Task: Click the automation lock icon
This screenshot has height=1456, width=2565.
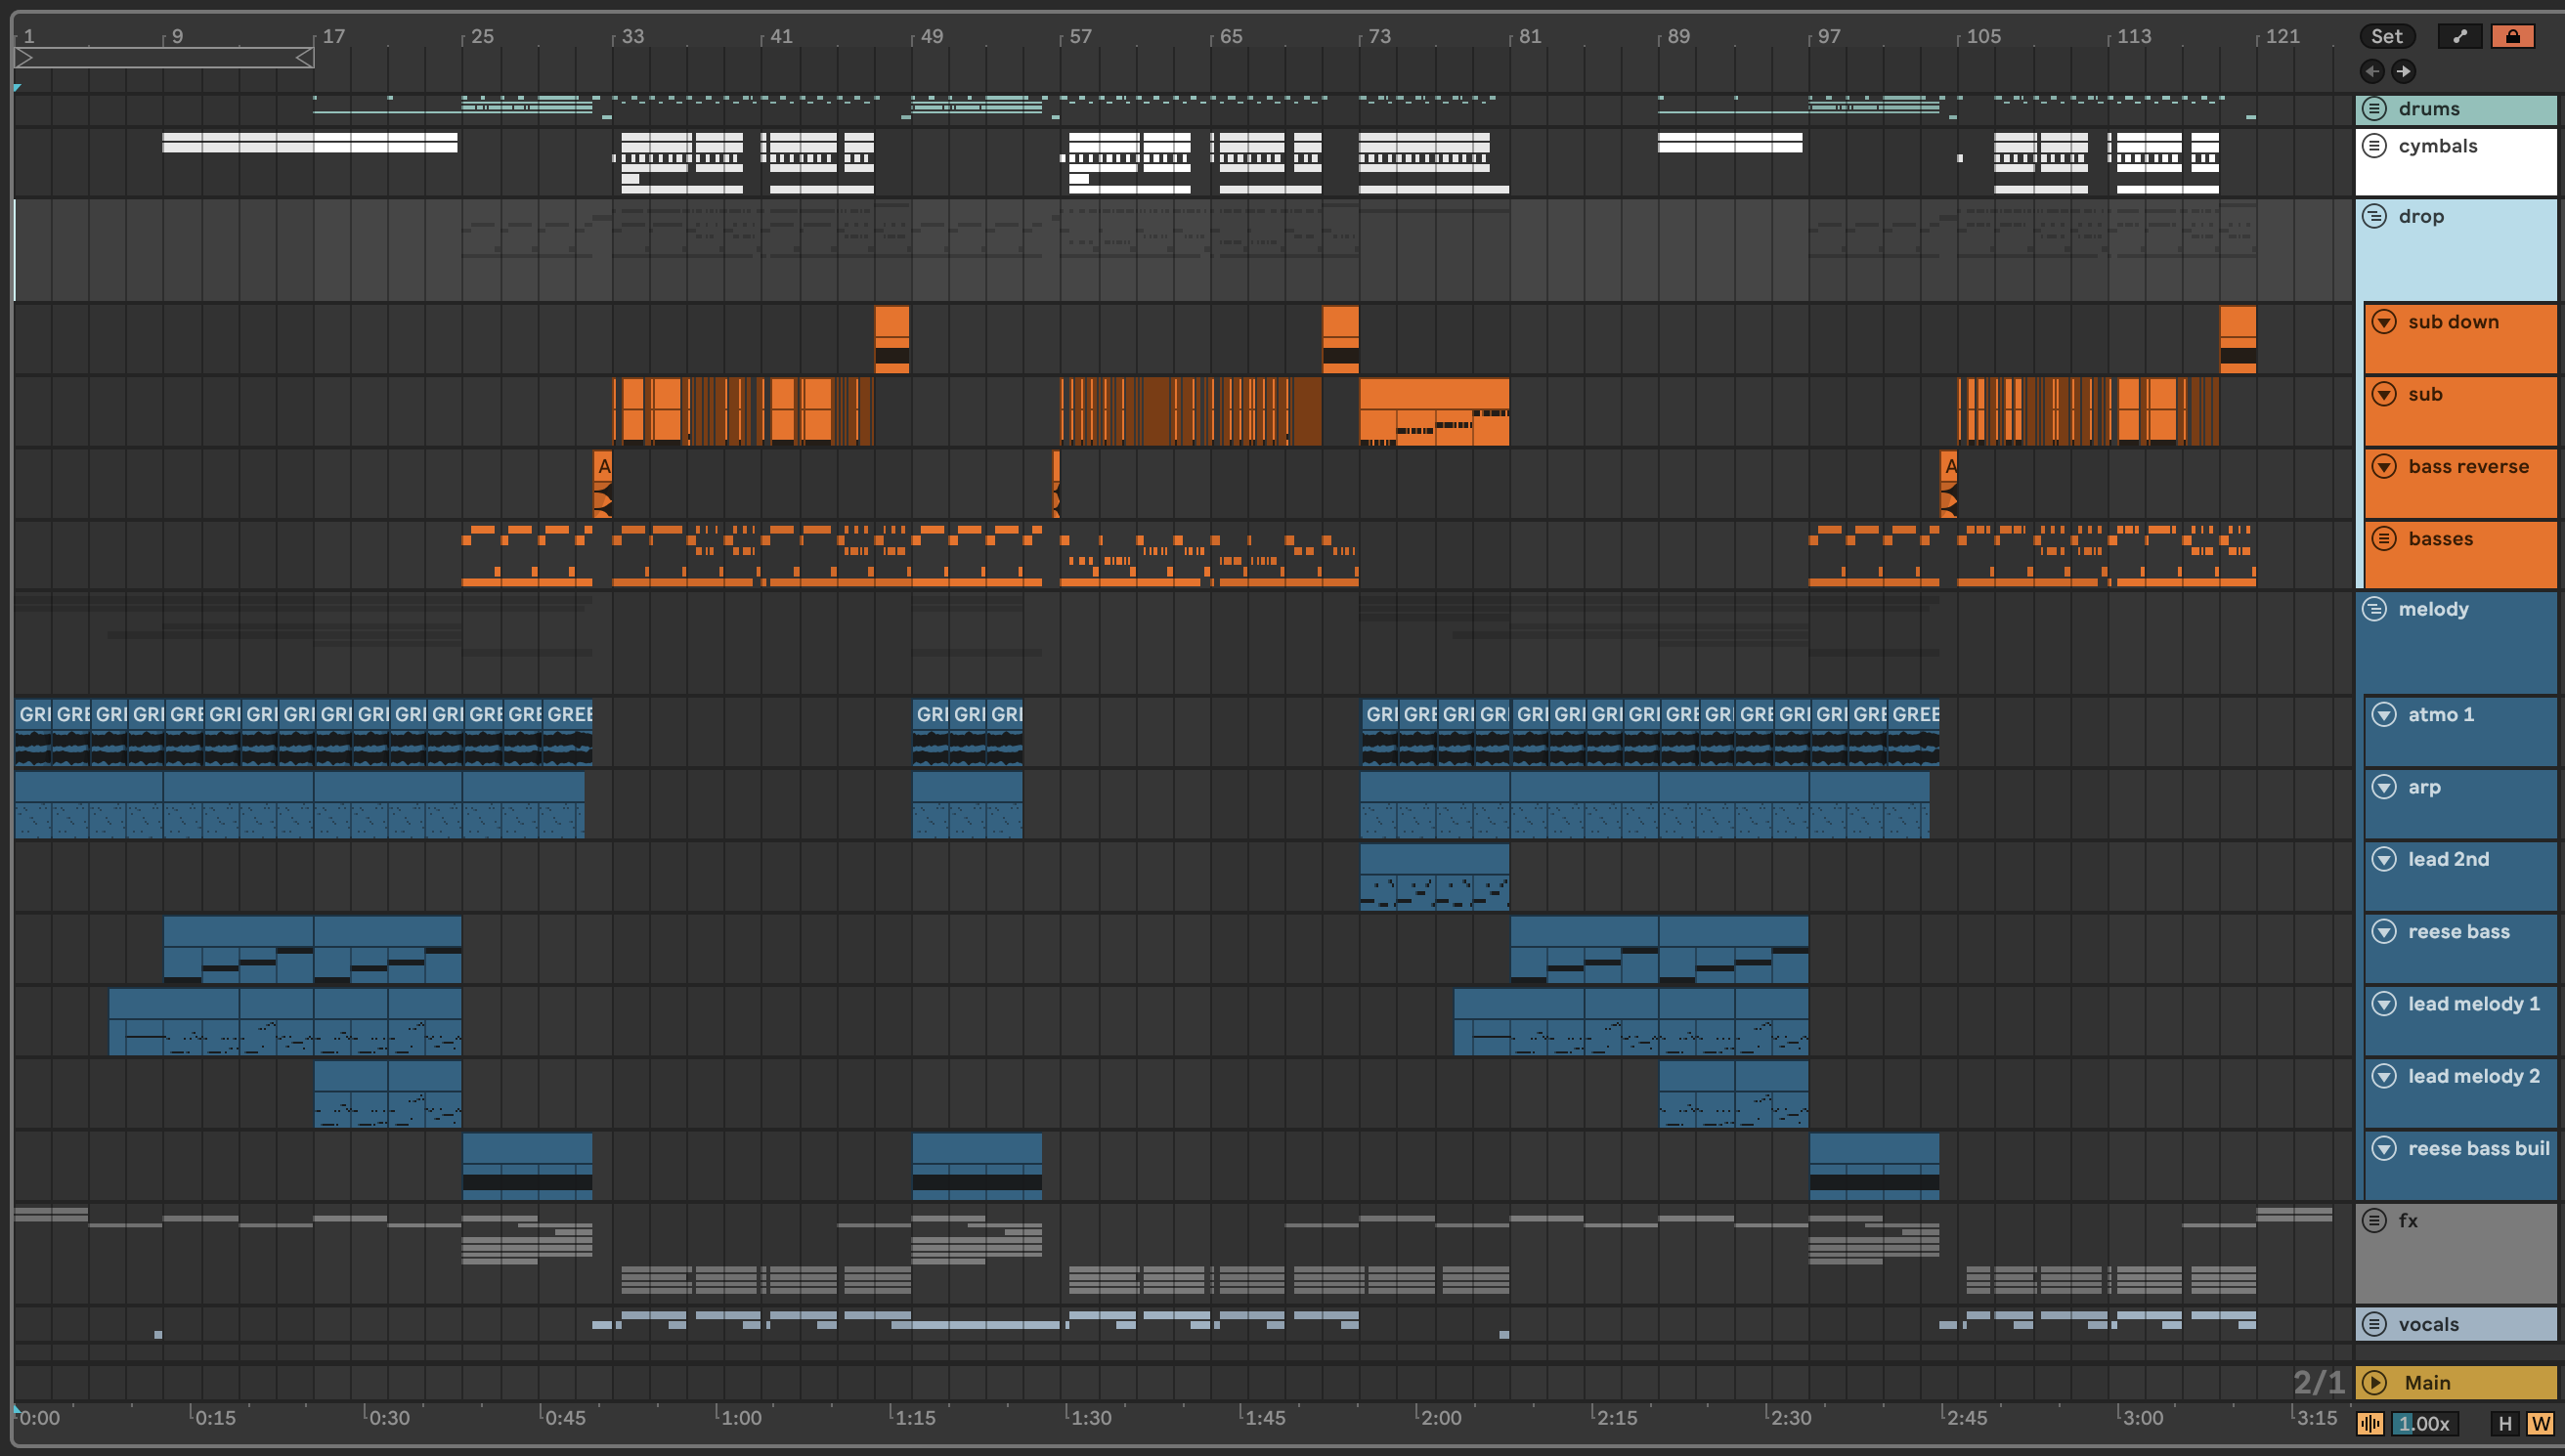Action: [2512, 36]
